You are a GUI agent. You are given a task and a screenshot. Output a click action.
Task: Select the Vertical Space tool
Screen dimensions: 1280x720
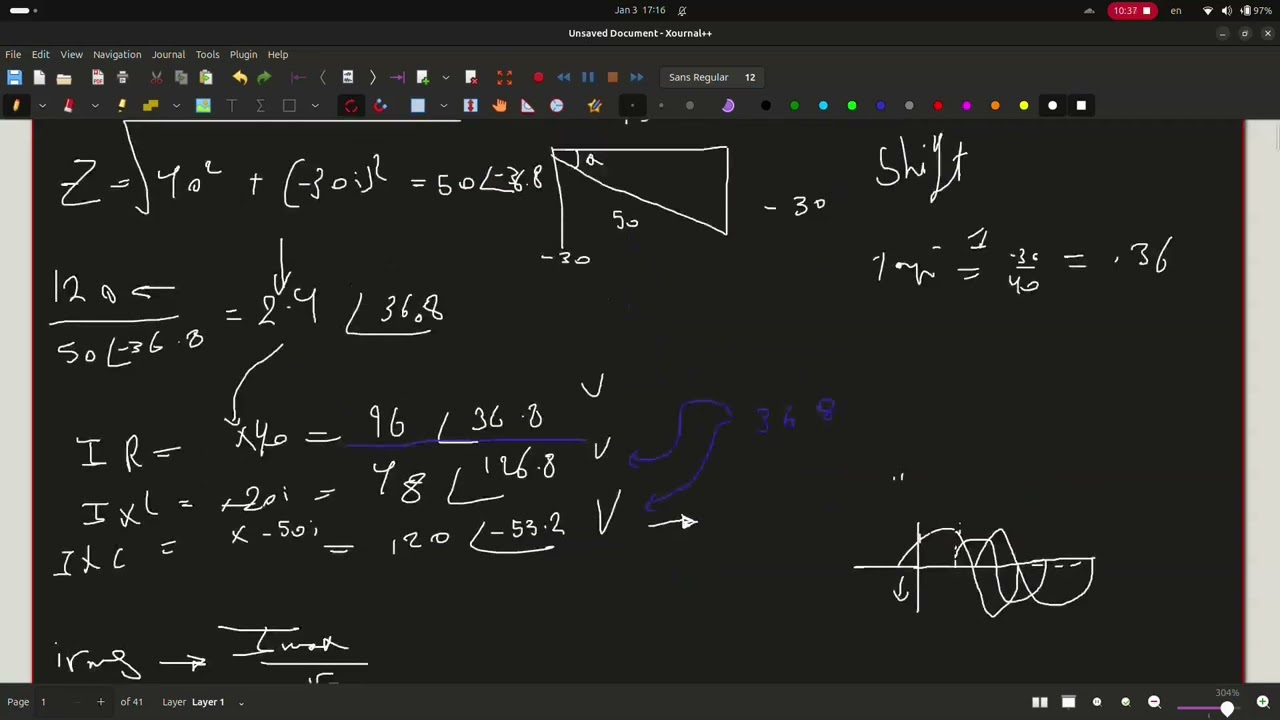coord(471,105)
